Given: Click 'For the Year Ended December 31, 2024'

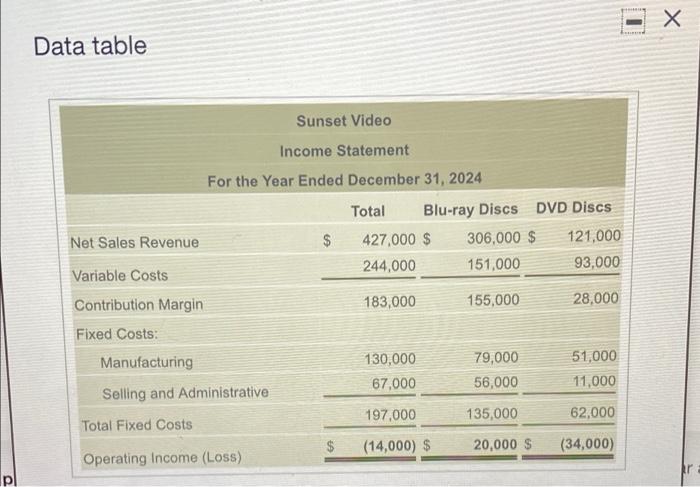Looking at the screenshot, I should pyautogui.click(x=345, y=180).
